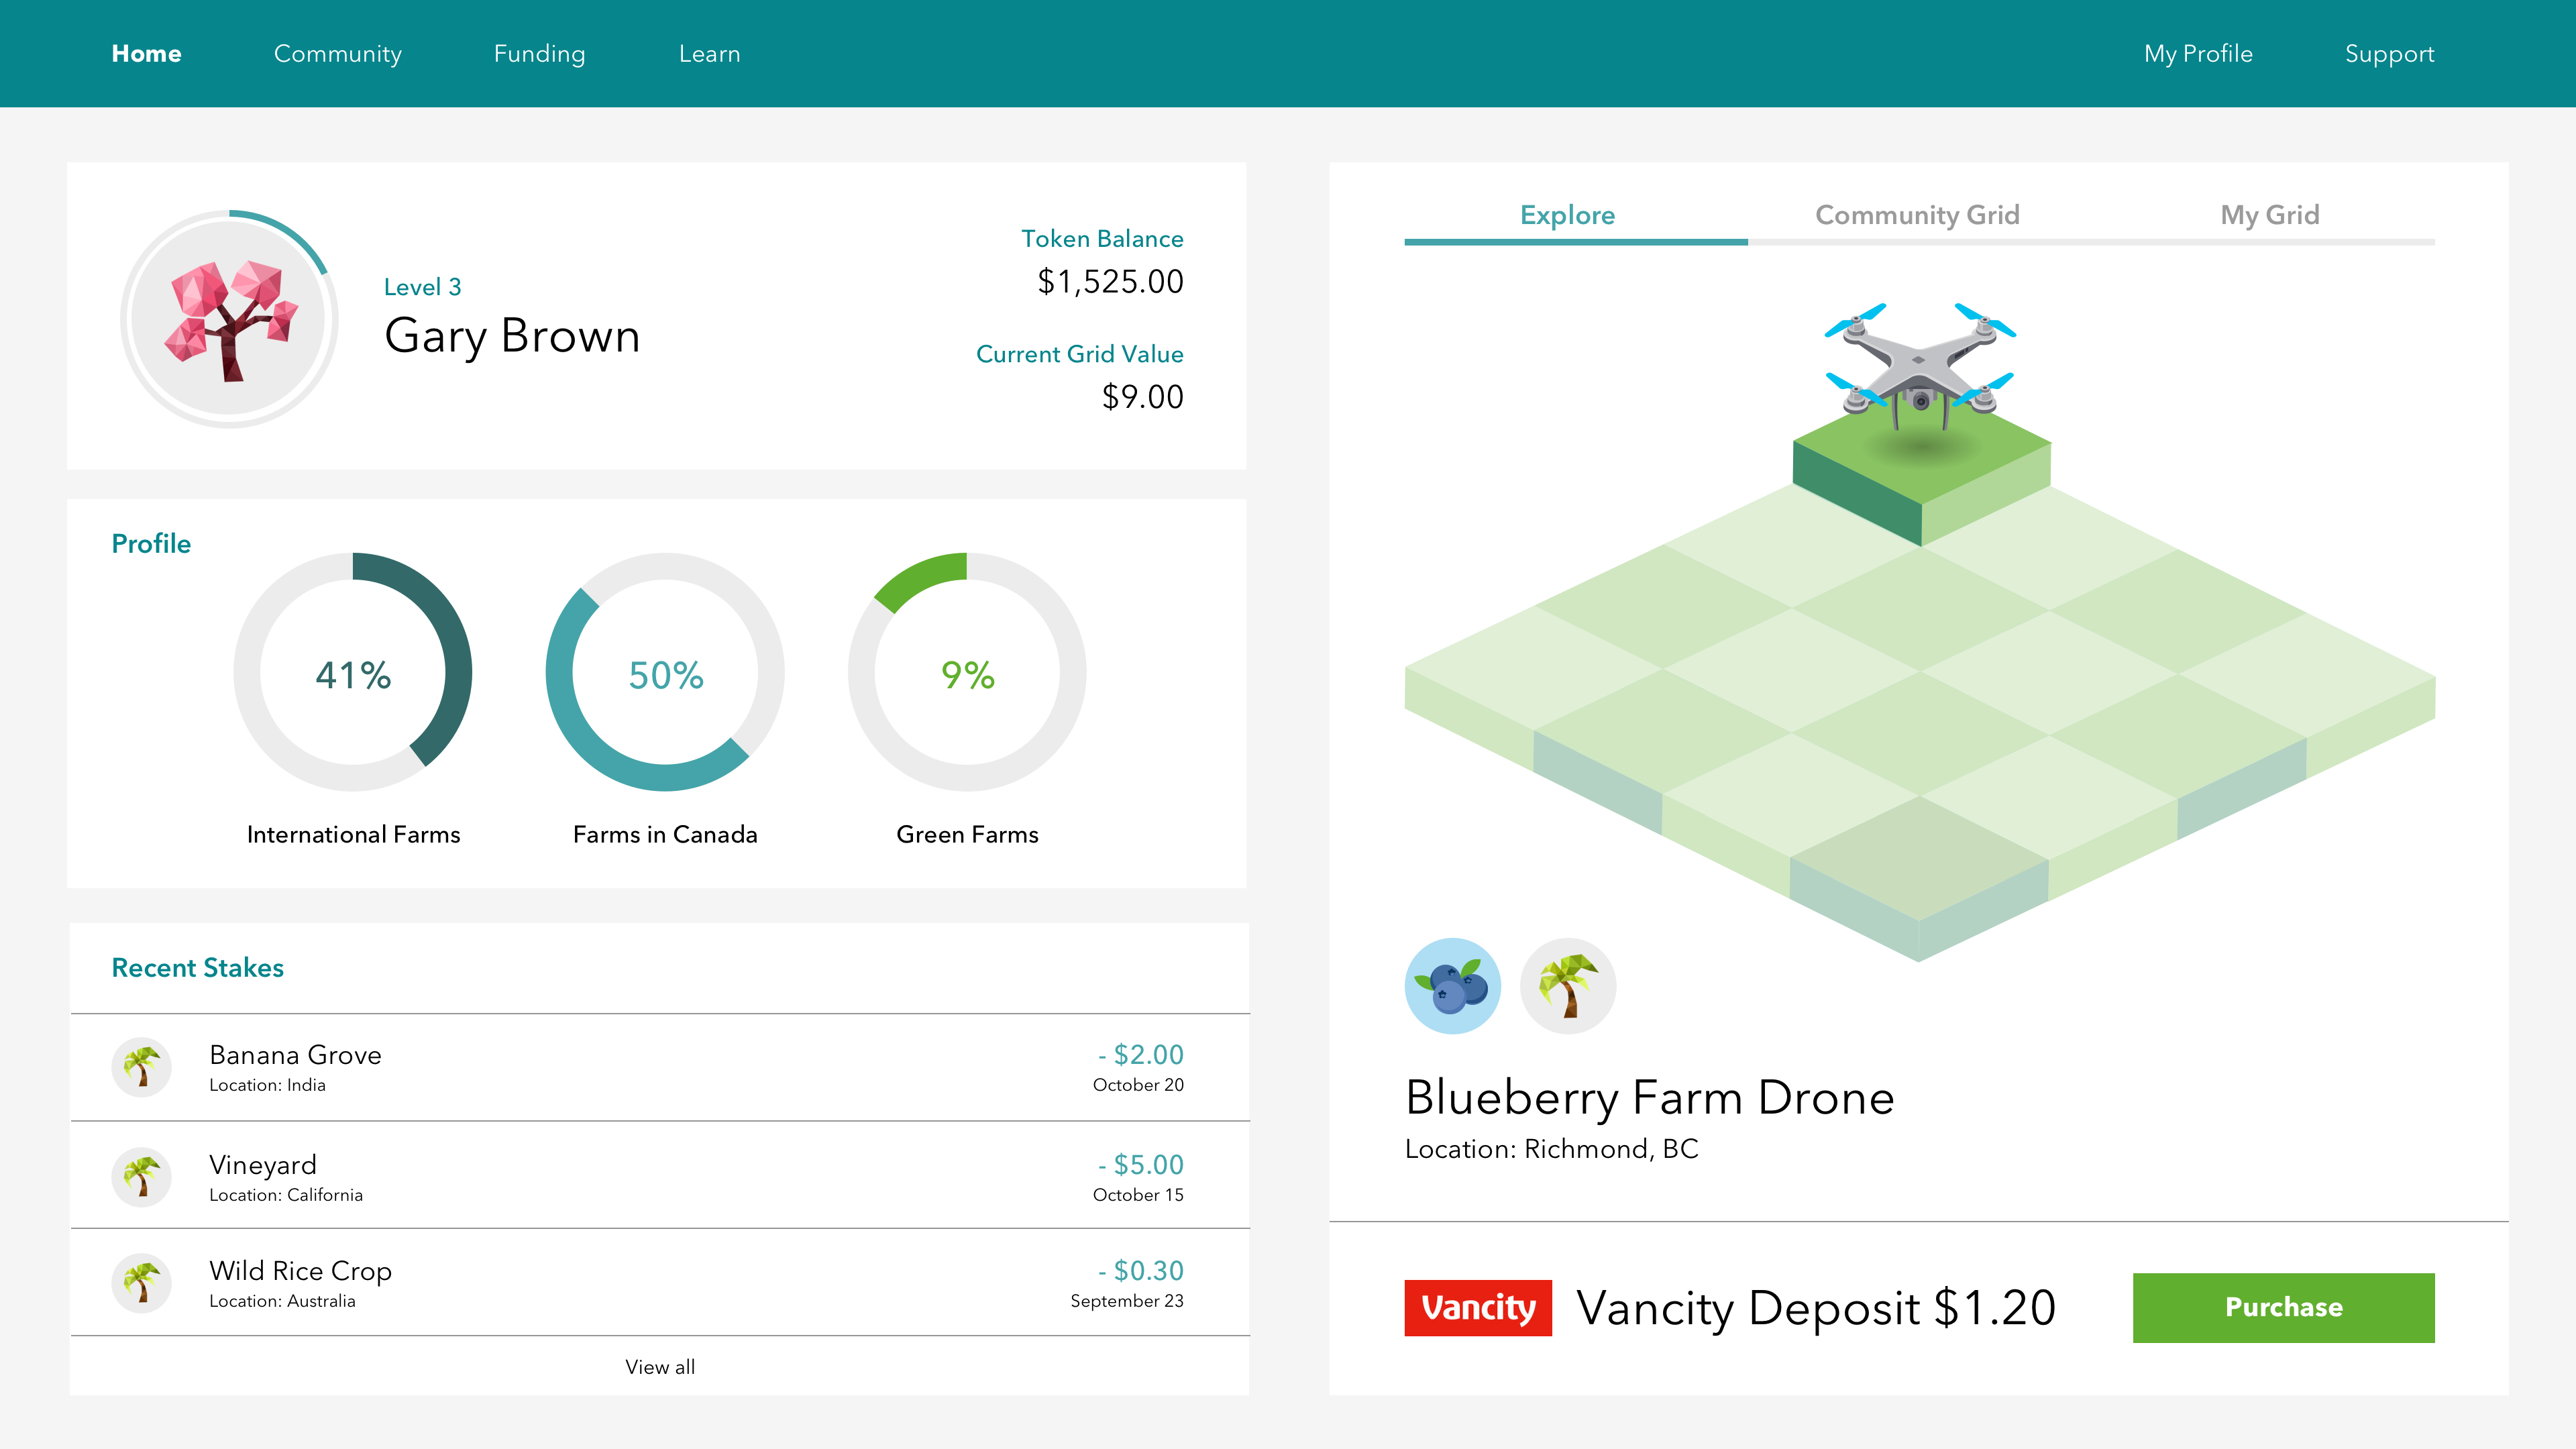Click the Banana Grove palm icon
2576x1449 pixels.
coord(141,1066)
